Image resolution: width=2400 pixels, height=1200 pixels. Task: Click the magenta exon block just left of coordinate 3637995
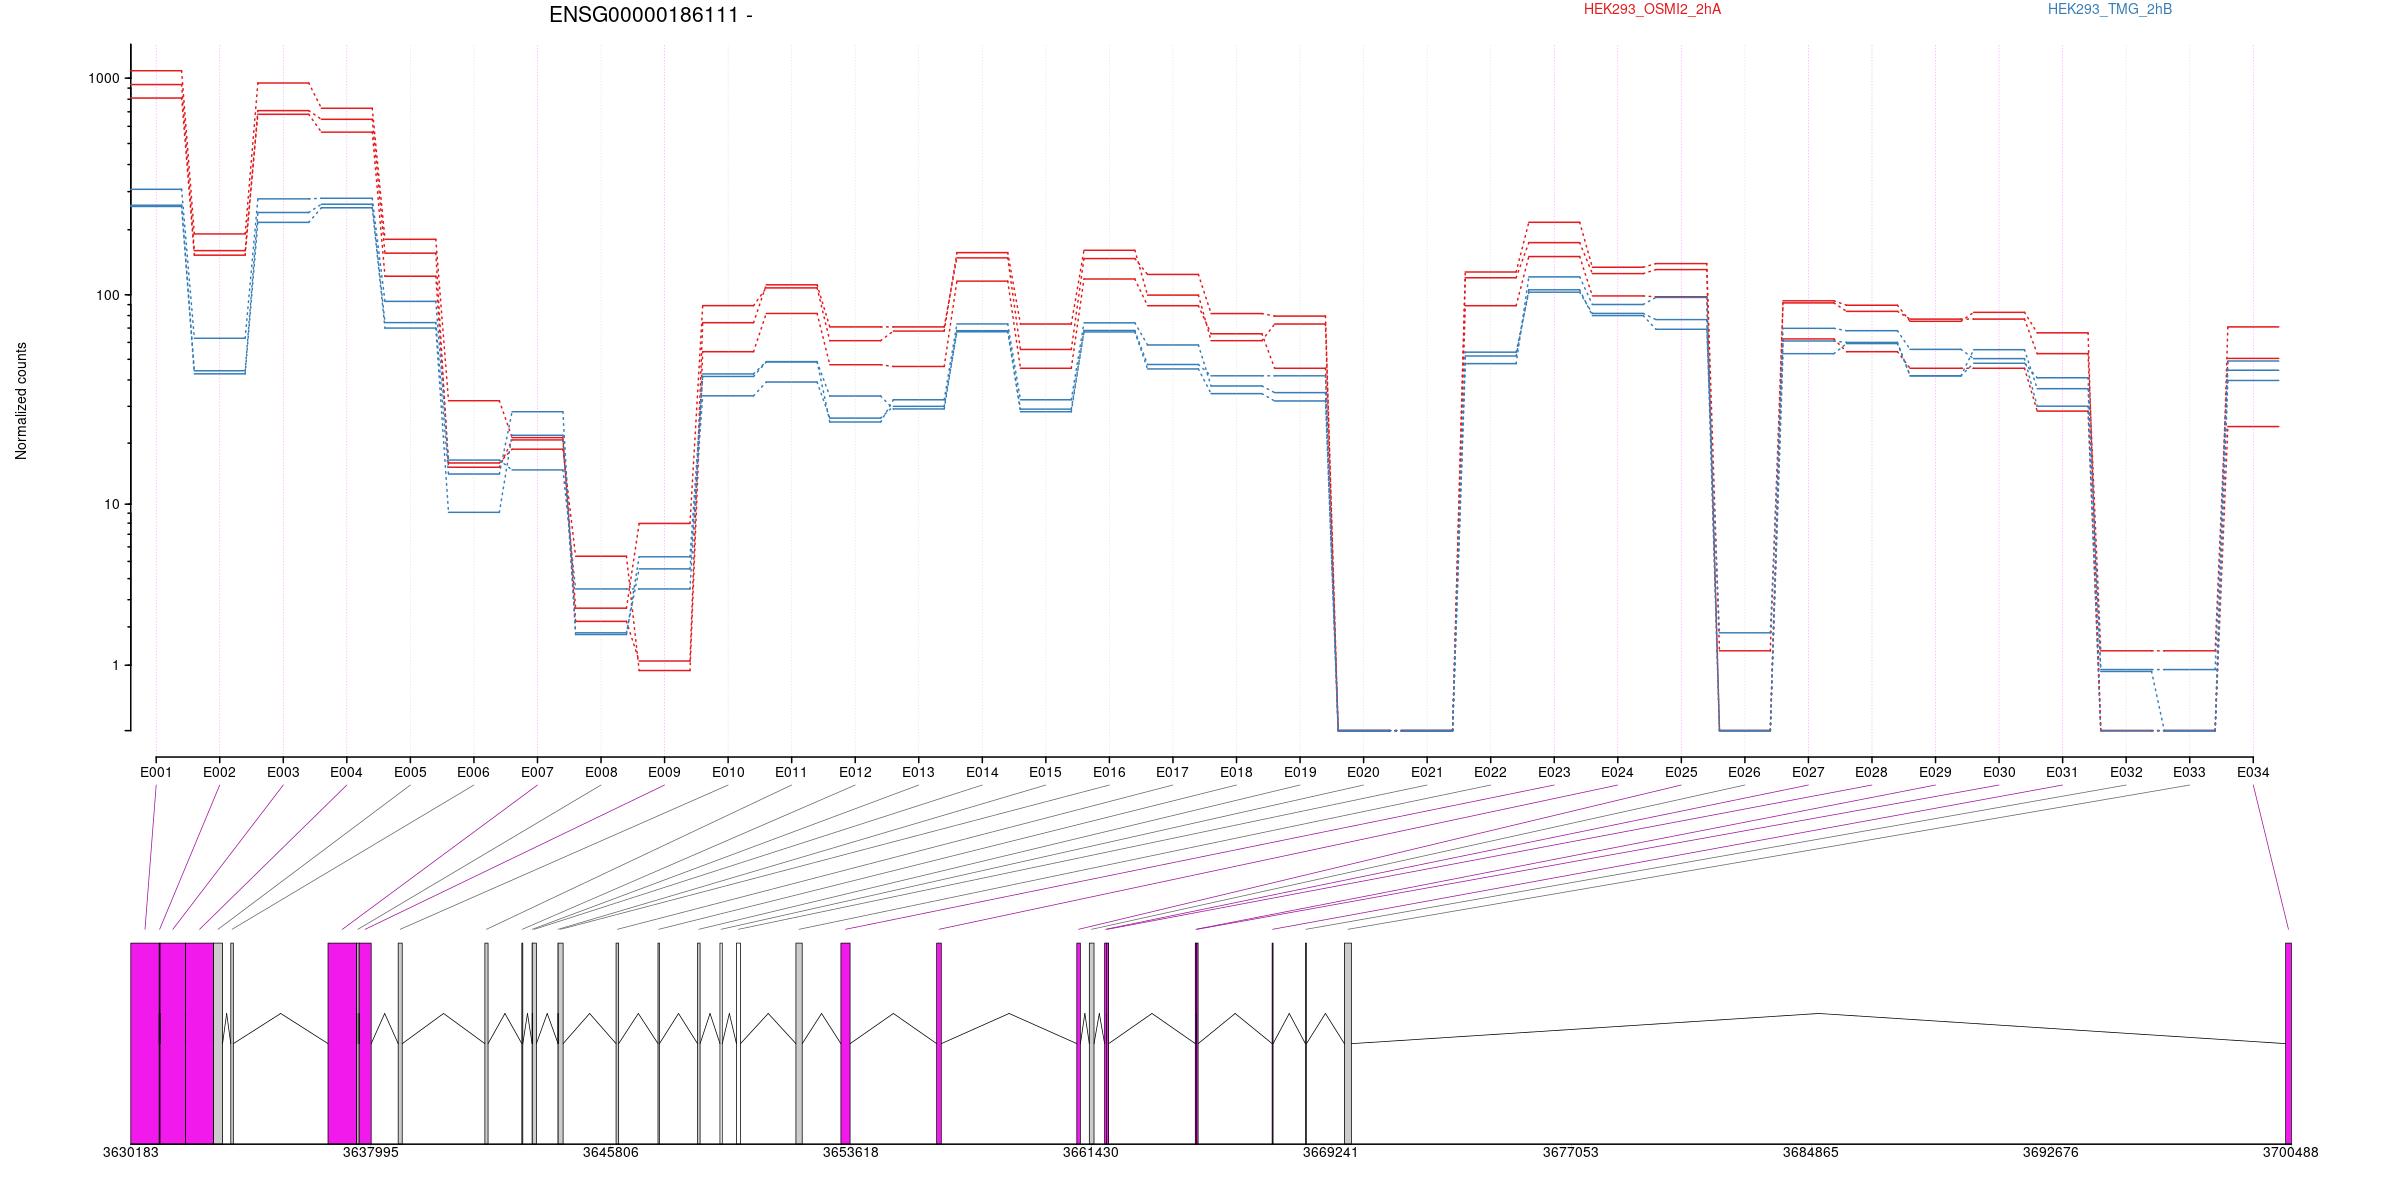coord(343,1043)
